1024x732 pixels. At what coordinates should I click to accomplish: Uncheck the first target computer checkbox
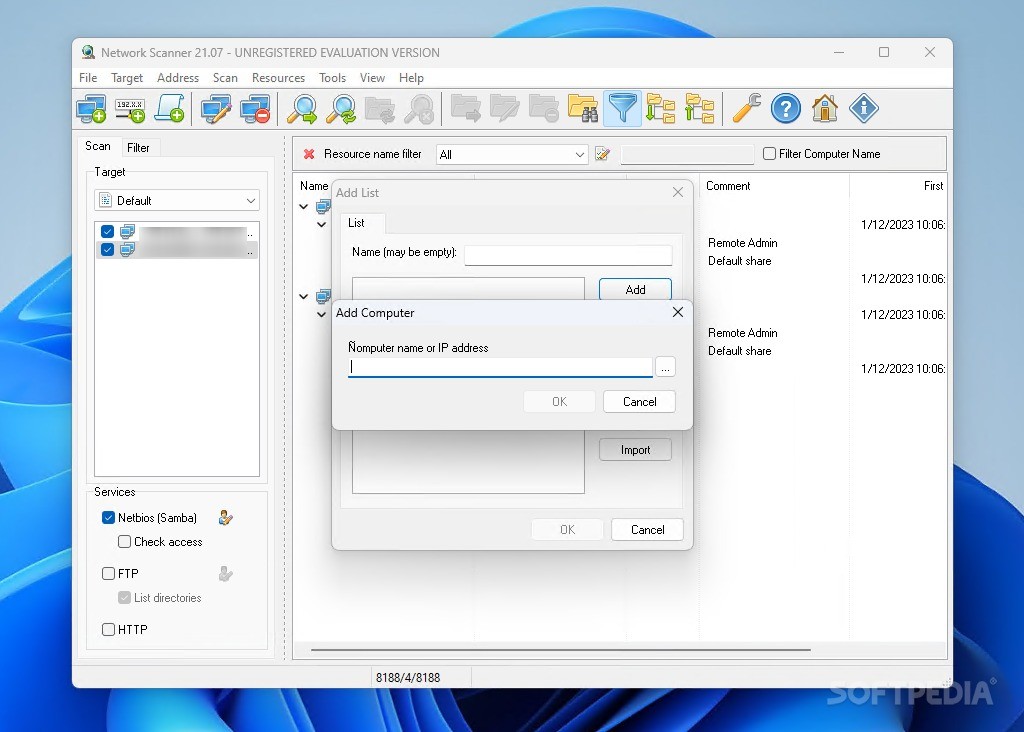pos(108,231)
